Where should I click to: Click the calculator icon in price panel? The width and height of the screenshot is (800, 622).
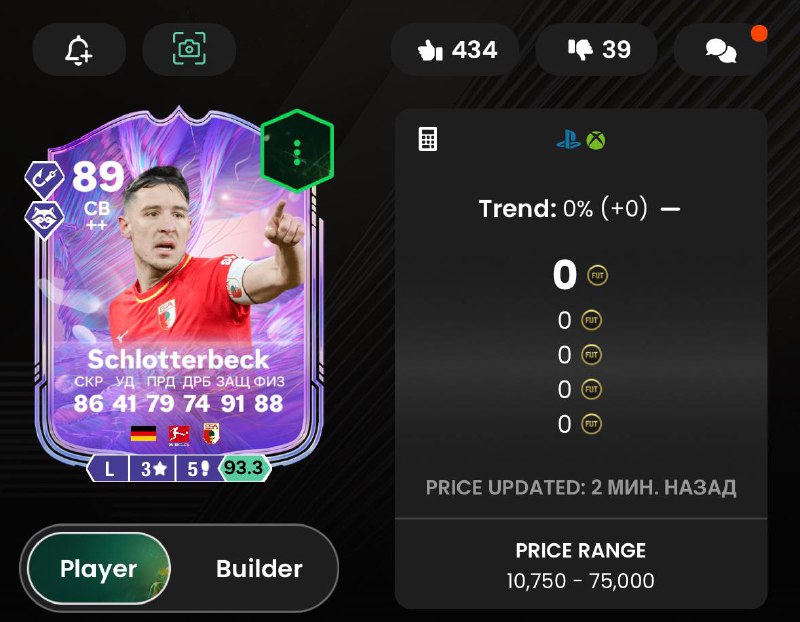[428, 139]
